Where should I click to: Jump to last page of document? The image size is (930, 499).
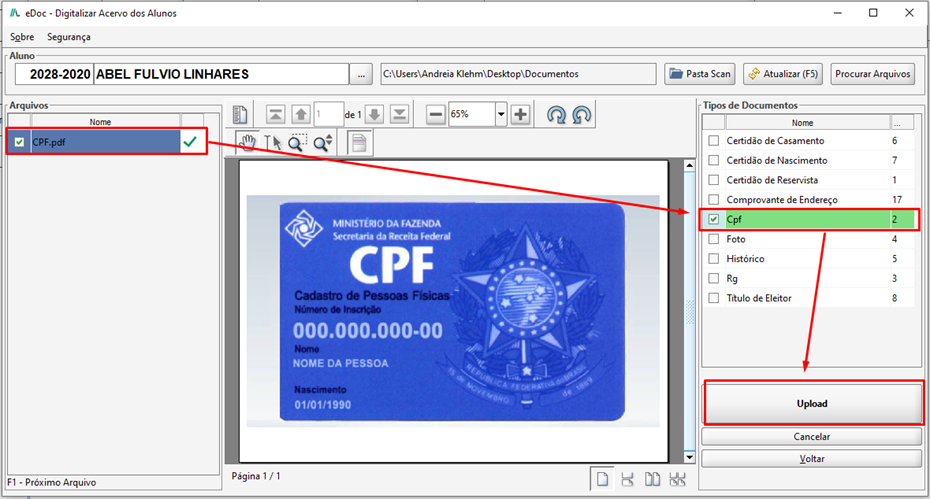tap(400, 115)
